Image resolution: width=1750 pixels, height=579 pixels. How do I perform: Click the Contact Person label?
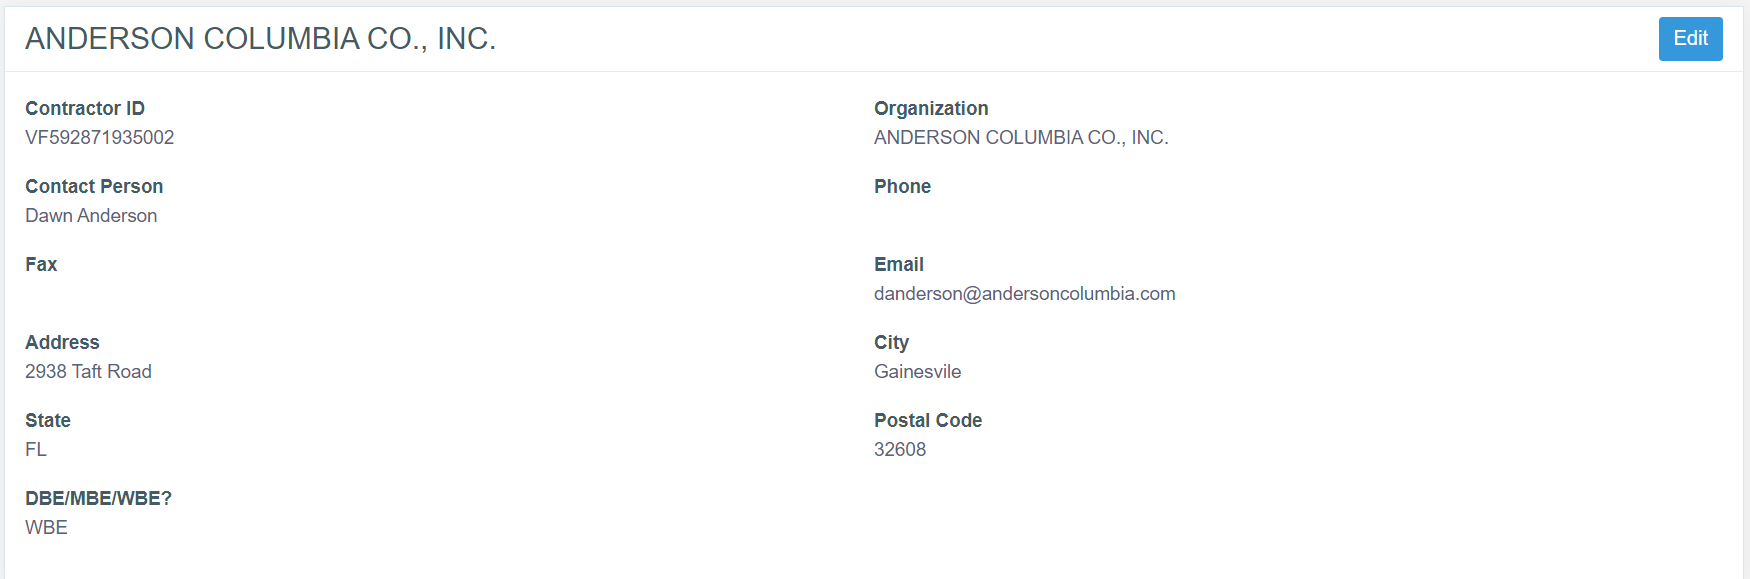click(x=94, y=187)
